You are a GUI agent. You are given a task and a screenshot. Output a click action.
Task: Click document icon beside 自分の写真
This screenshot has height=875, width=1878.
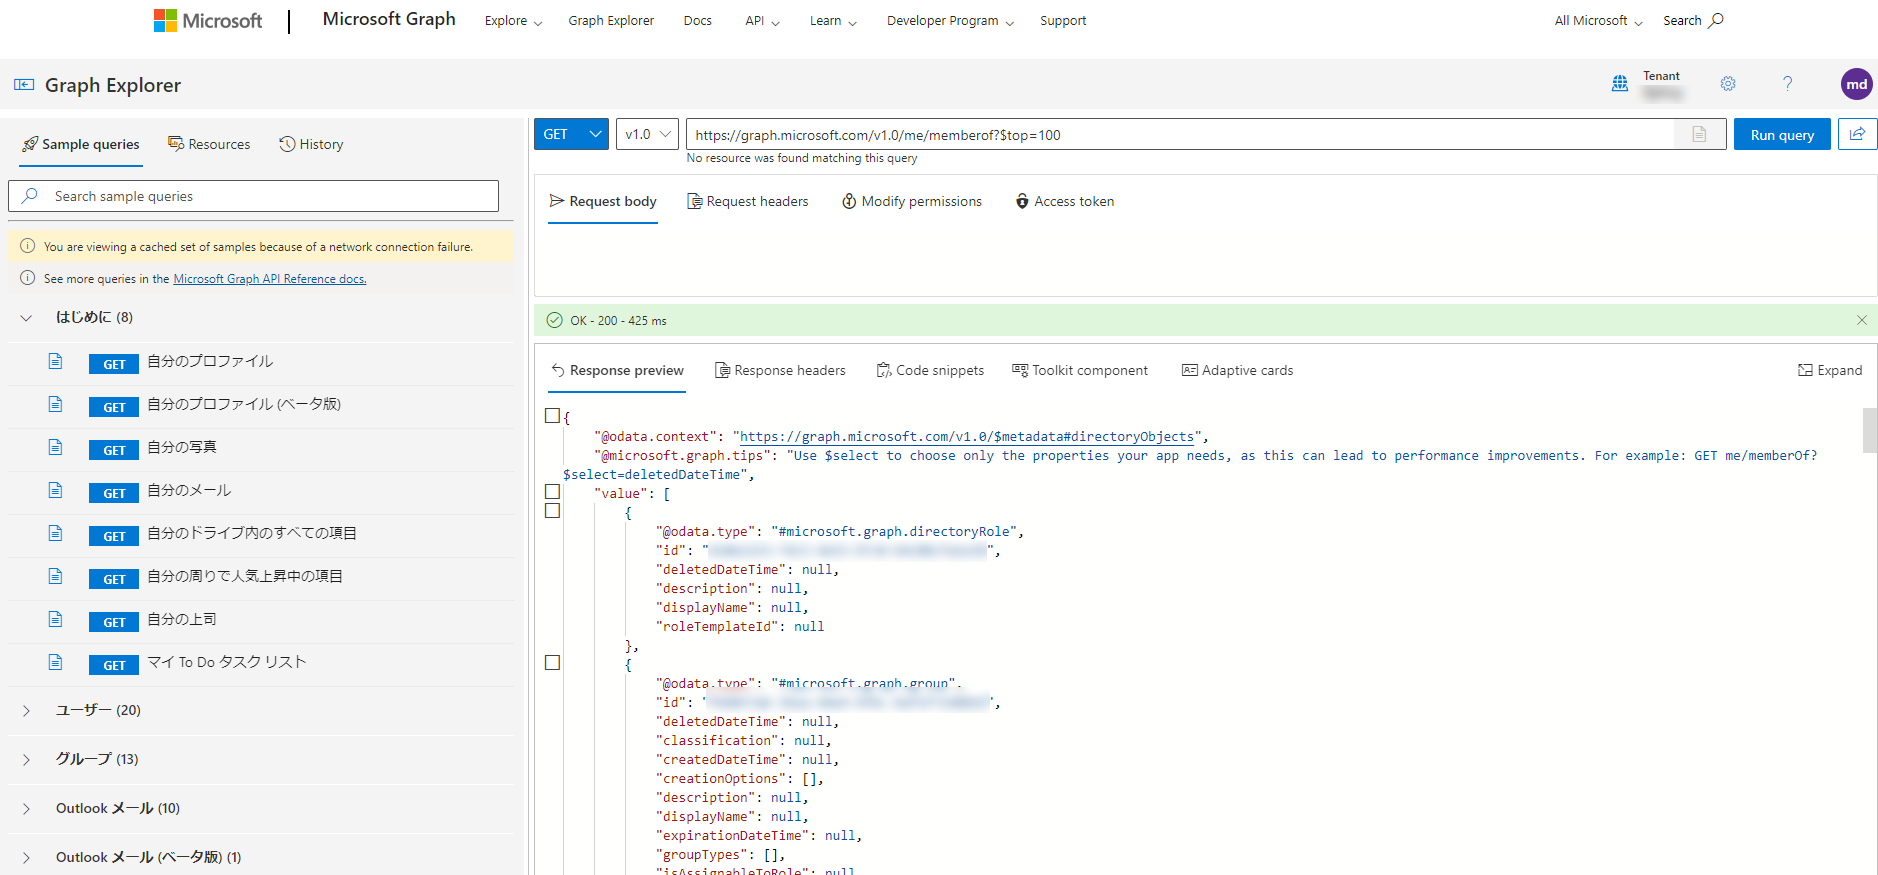[56, 447]
